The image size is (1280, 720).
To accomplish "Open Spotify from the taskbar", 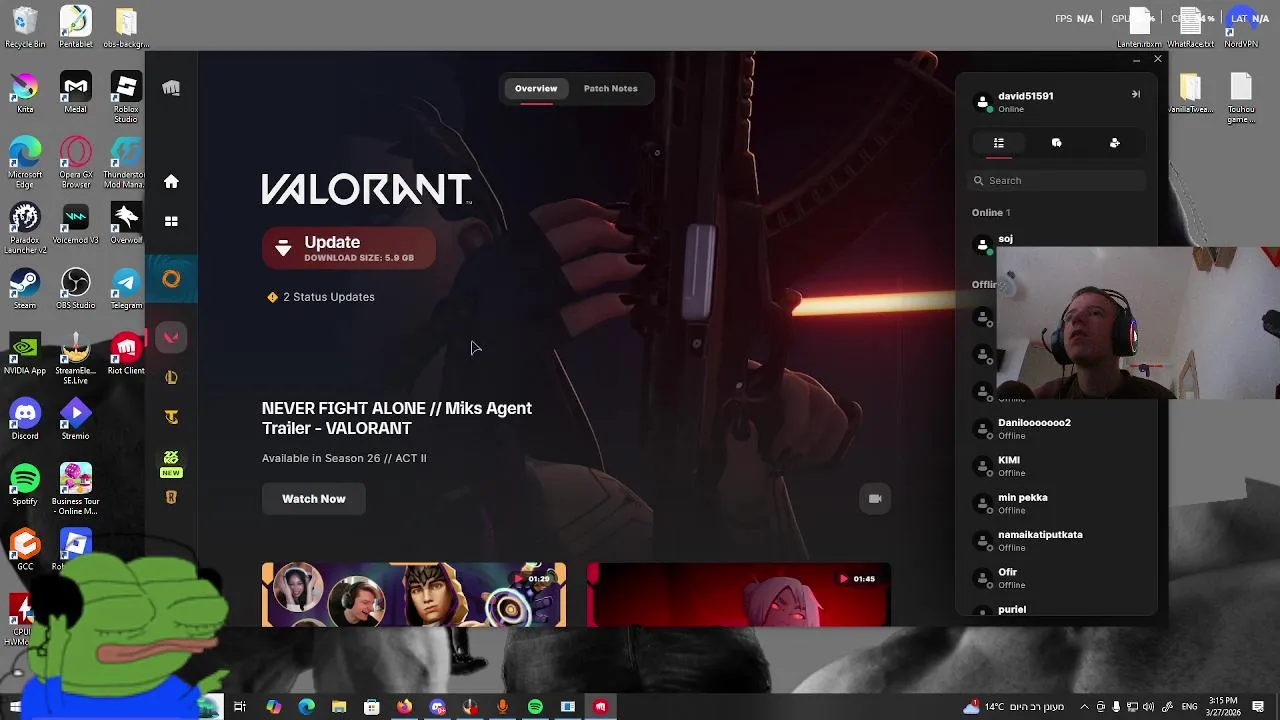I will [535, 707].
